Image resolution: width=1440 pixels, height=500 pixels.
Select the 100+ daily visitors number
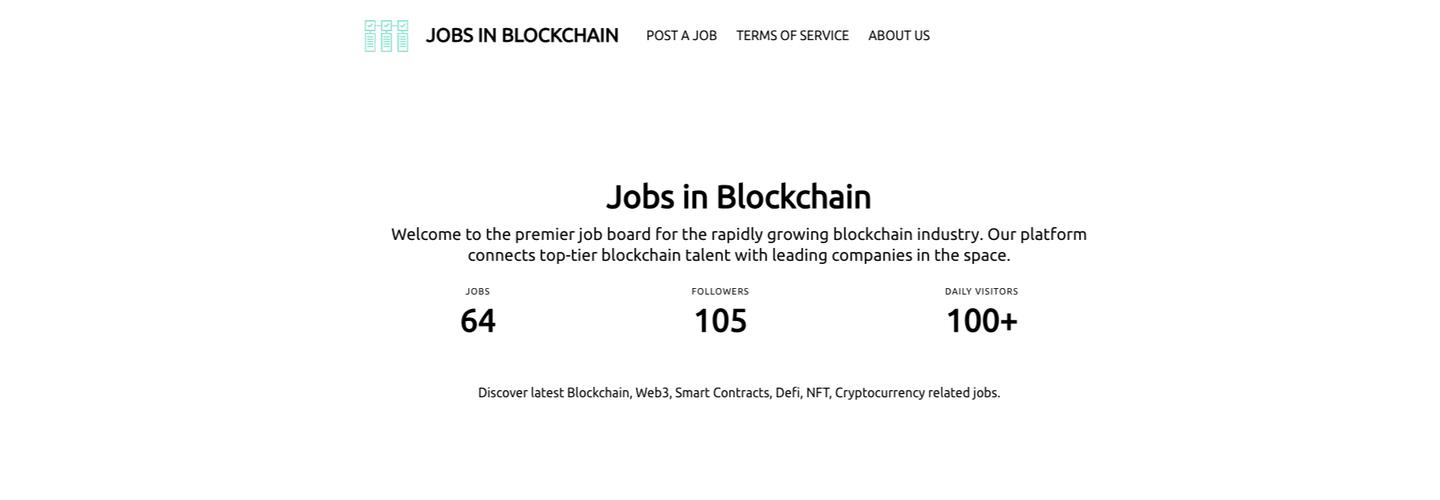[981, 321]
